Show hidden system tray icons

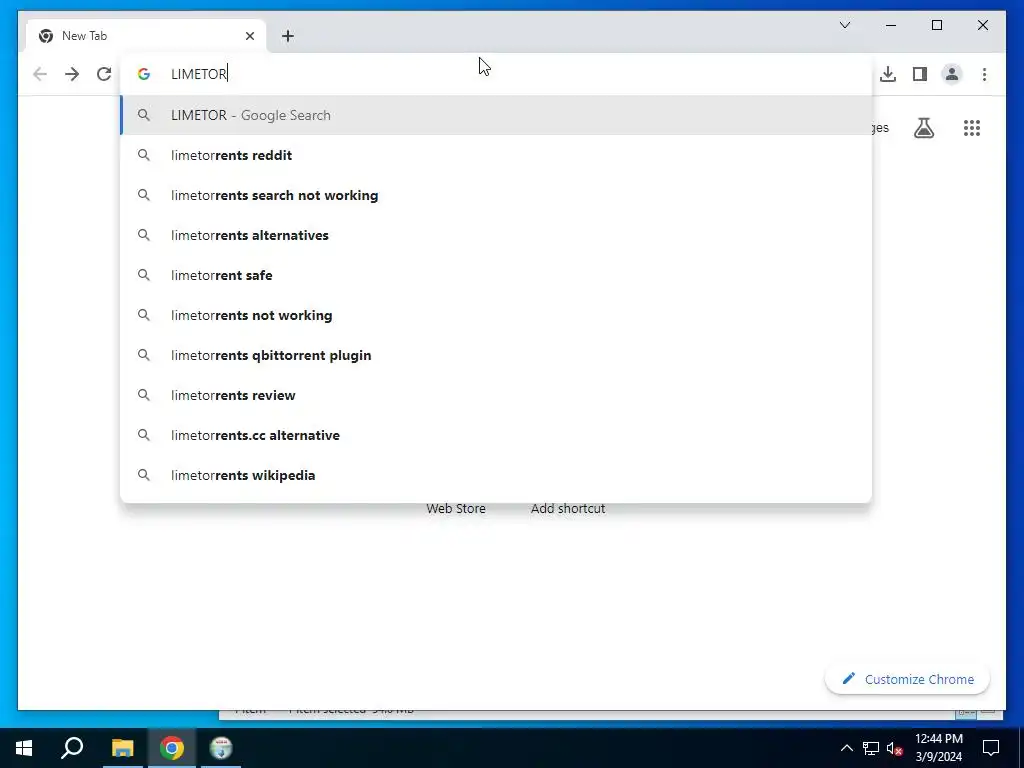846,748
